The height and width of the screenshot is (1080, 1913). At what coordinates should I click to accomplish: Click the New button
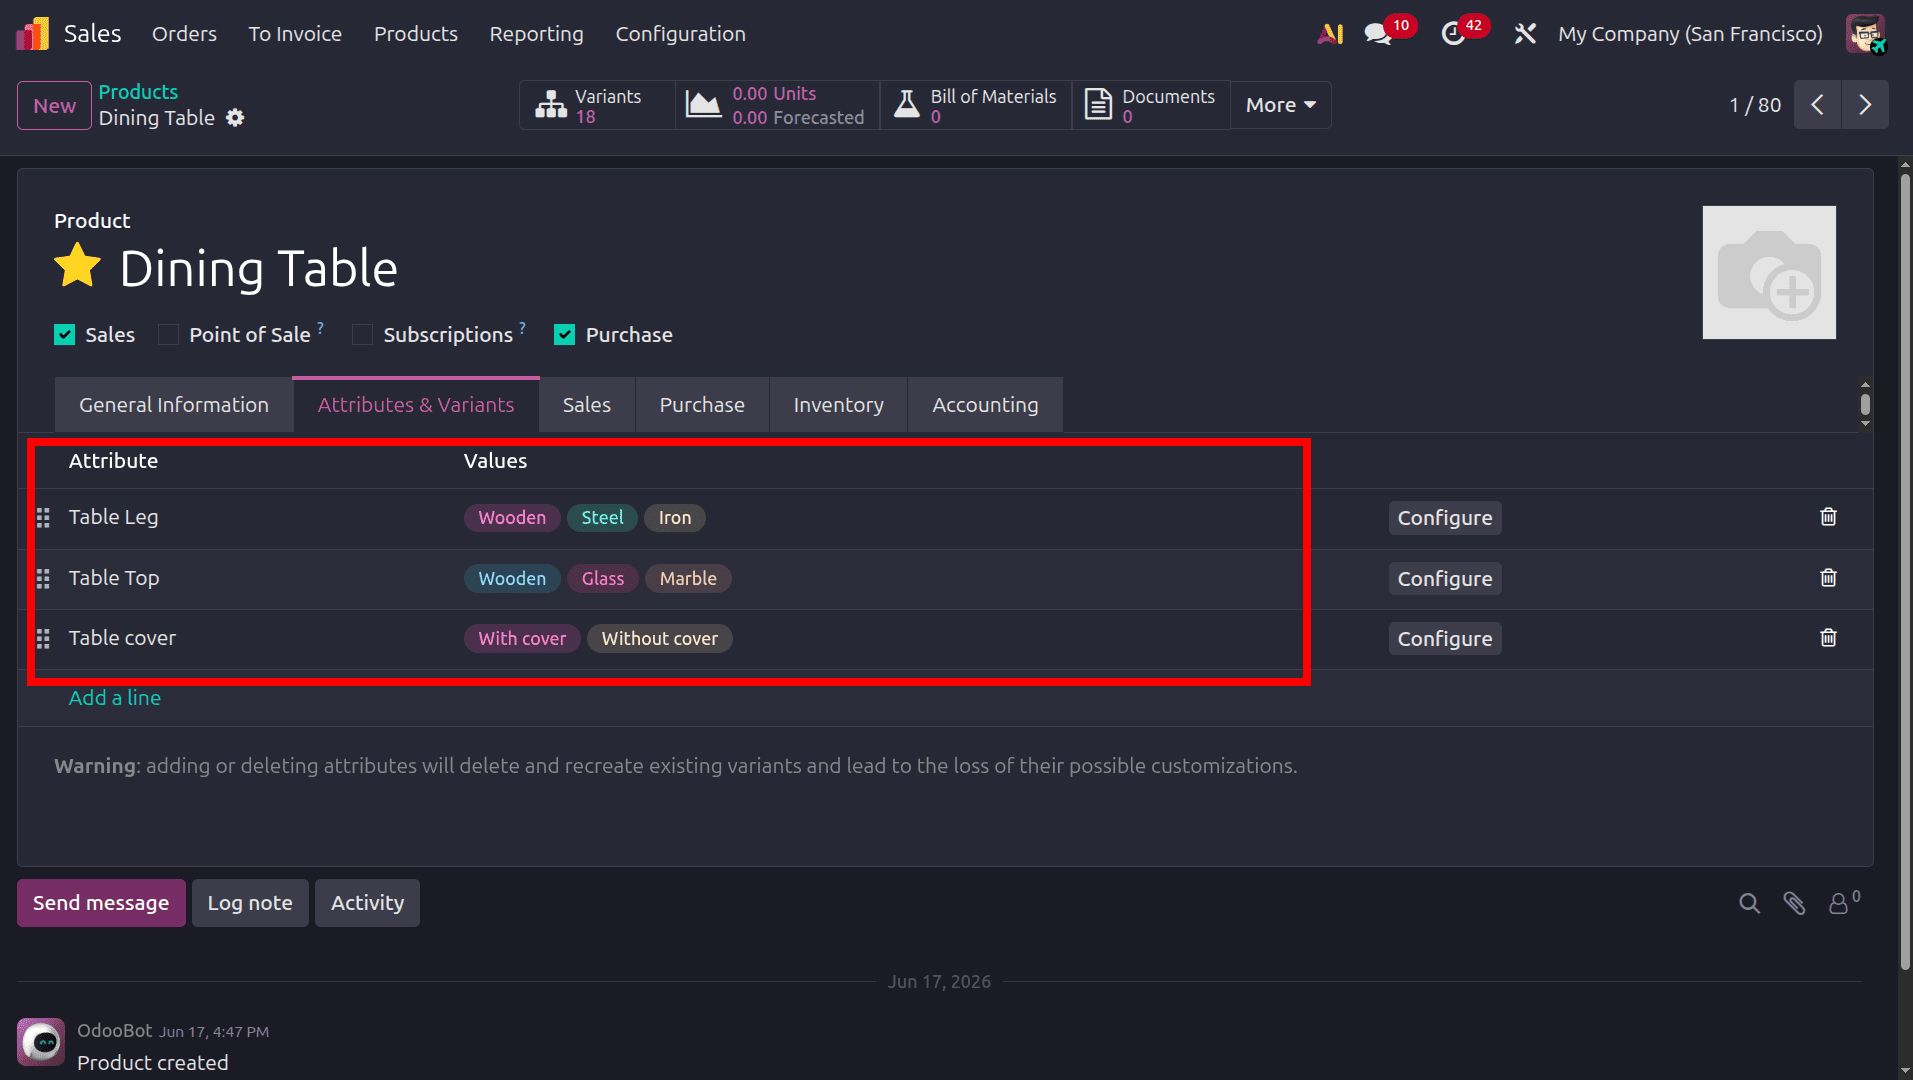pos(54,106)
